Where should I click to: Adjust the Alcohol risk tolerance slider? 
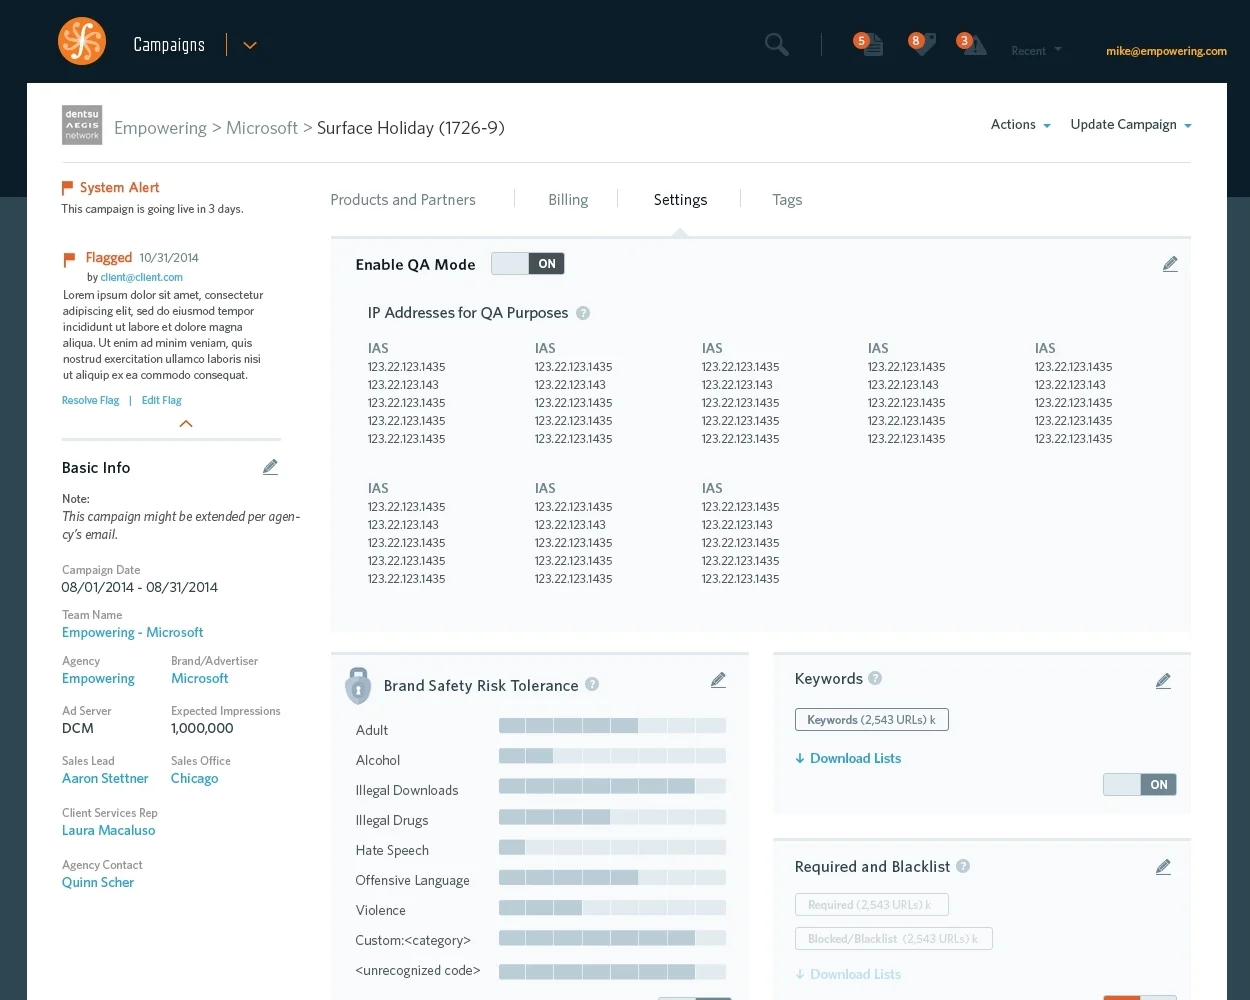click(612, 756)
